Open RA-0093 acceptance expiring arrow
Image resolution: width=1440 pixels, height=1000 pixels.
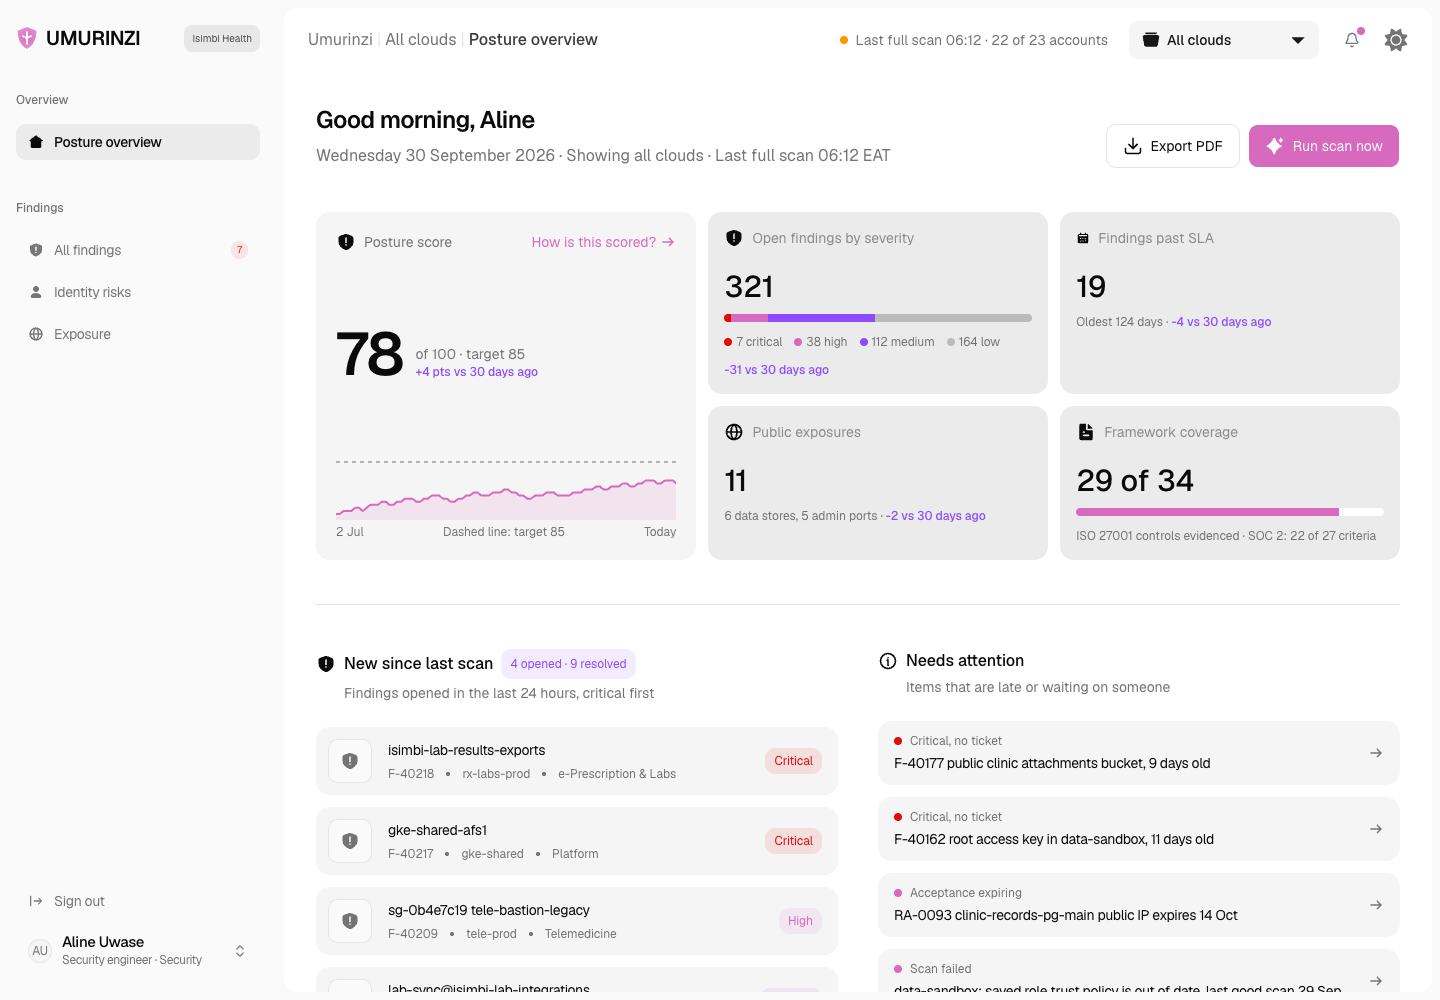click(1376, 905)
